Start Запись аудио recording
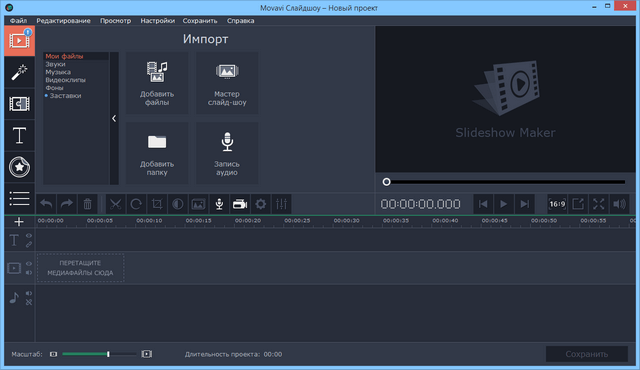The width and height of the screenshot is (640, 370). tap(227, 153)
